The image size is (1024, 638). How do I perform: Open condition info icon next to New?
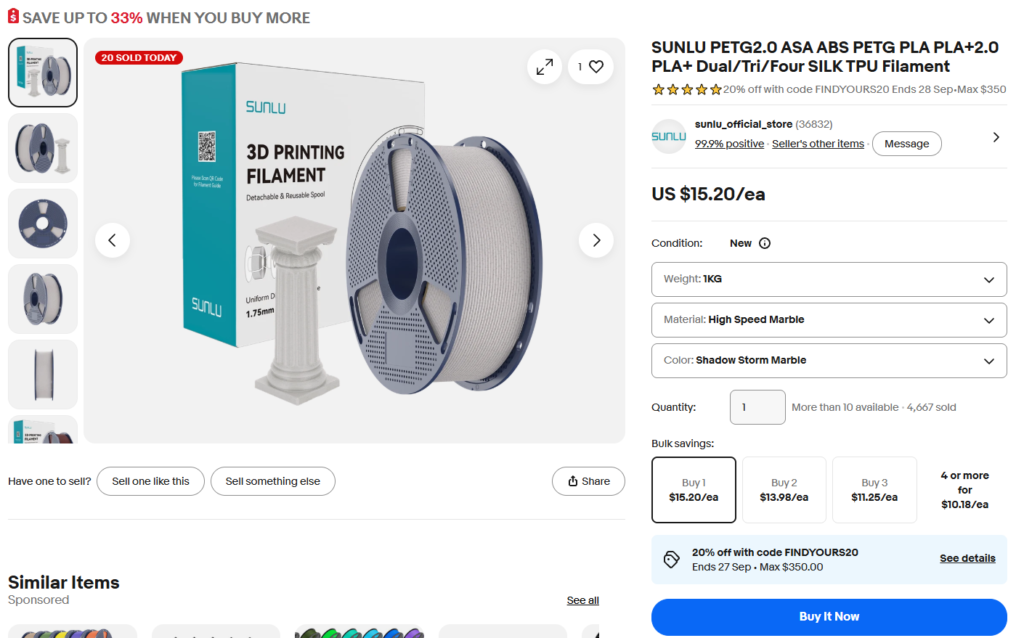[765, 244]
